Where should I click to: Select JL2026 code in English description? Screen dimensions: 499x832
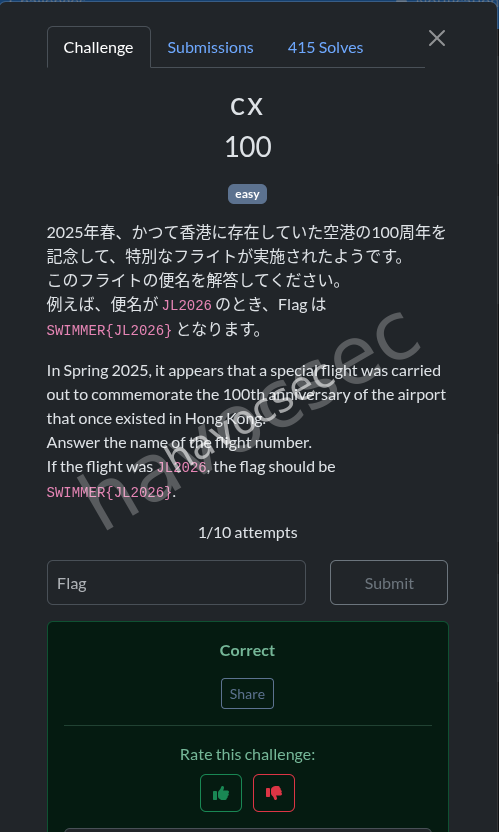[x=181, y=467]
